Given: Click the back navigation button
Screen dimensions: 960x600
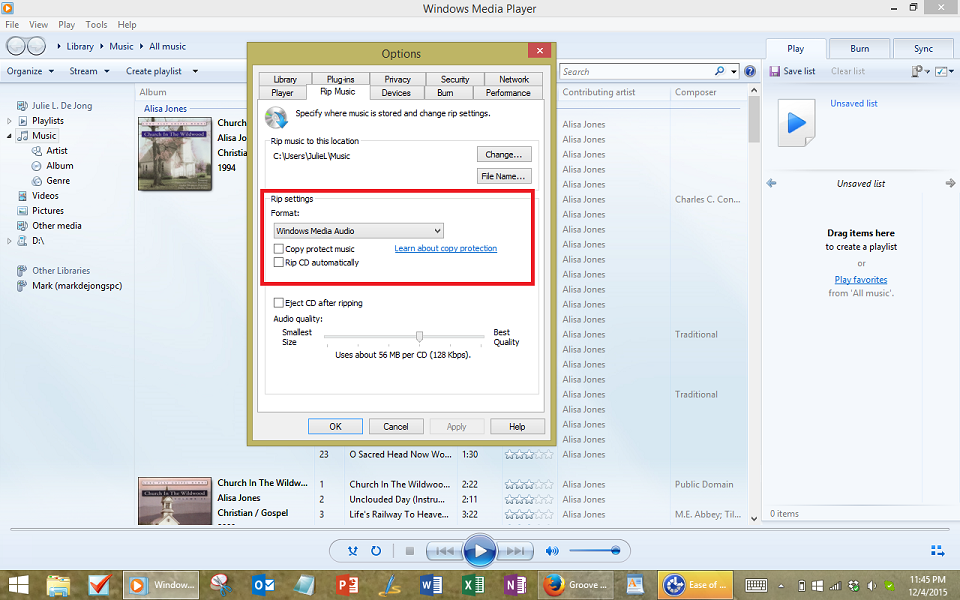Looking at the screenshot, I should (15, 46).
